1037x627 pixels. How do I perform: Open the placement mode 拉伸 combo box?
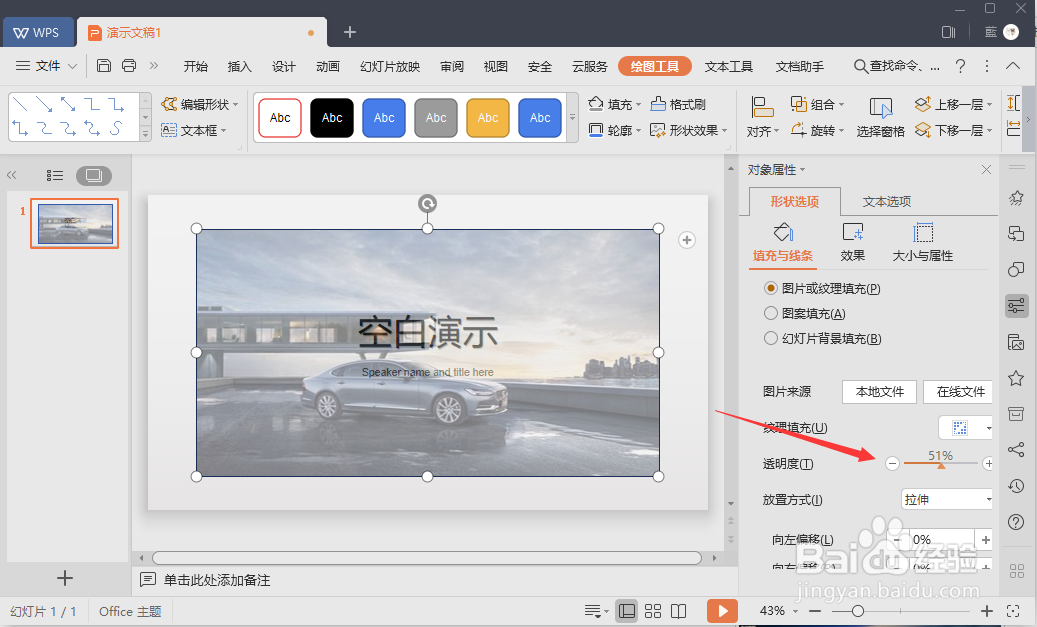click(947, 499)
